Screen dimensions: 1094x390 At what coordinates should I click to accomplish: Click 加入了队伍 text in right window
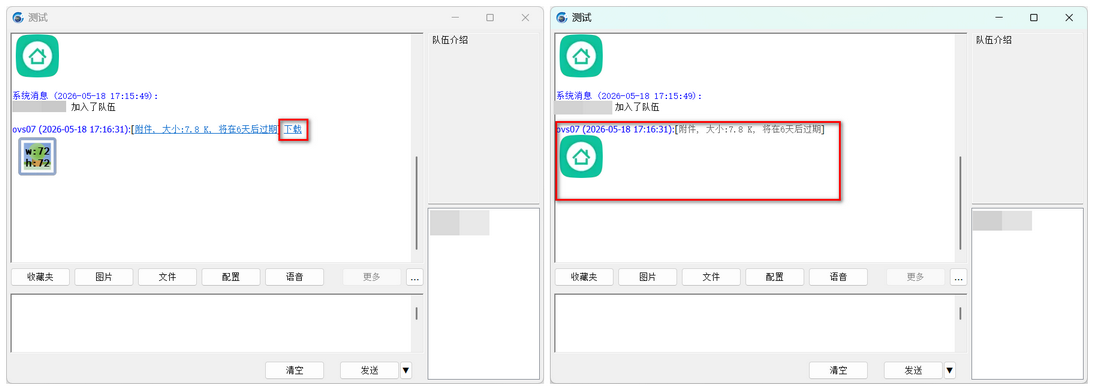(x=637, y=107)
